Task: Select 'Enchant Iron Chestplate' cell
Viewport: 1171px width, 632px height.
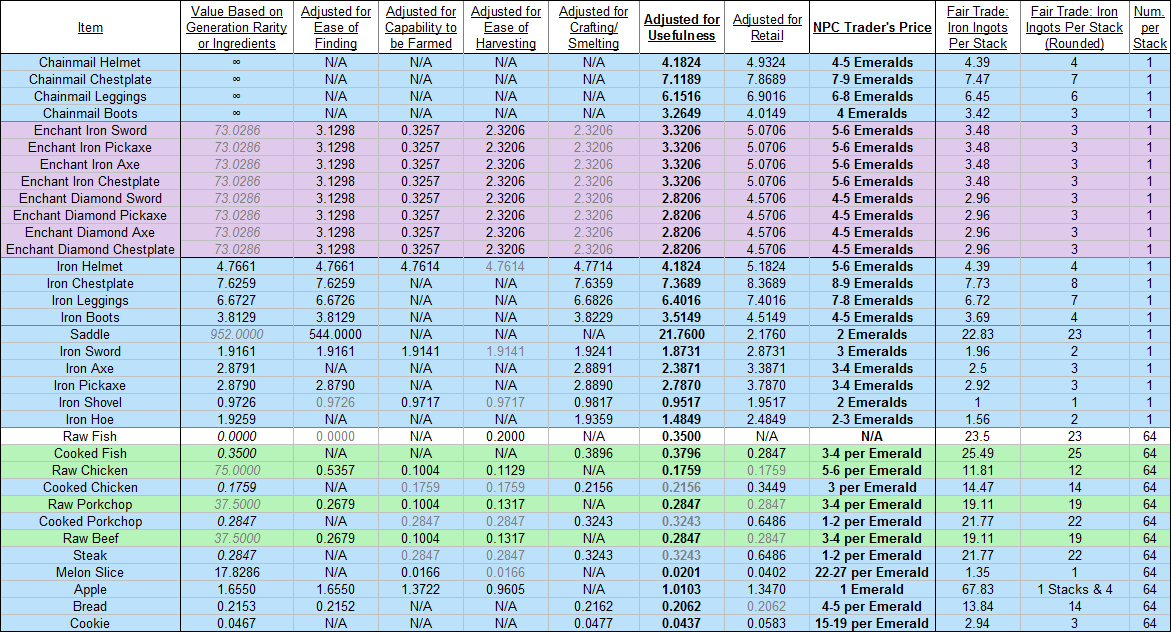Action: click(90, 182)
